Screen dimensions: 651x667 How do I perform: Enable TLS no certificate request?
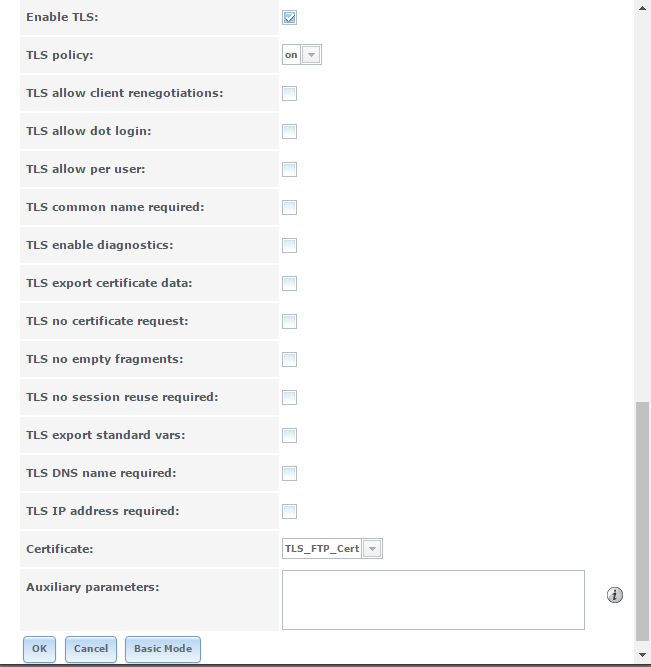click(289, 322)
